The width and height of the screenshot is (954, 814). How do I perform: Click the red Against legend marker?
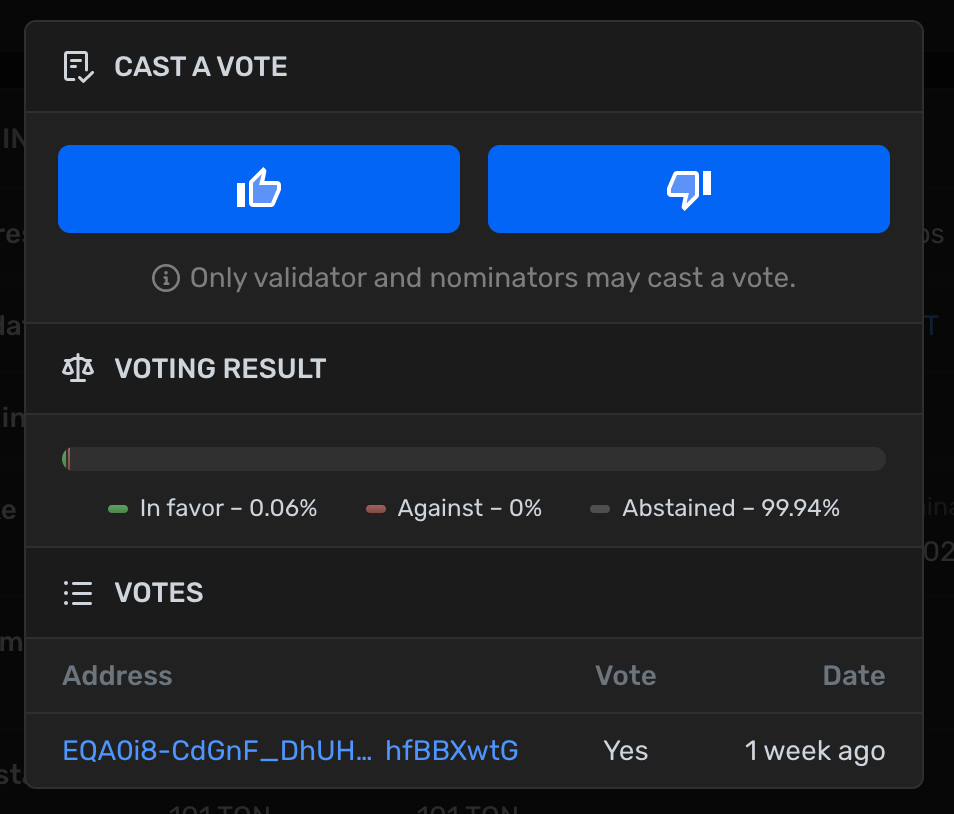376,509
